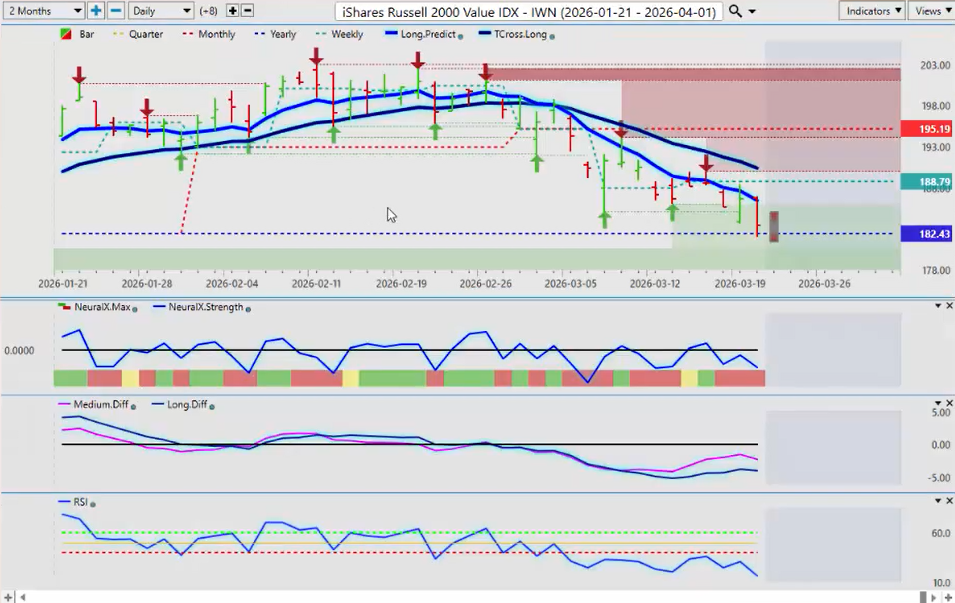The height and width of the screenshot is (603, 955).
Task: Open the Indicators menu
Action: 873,11
